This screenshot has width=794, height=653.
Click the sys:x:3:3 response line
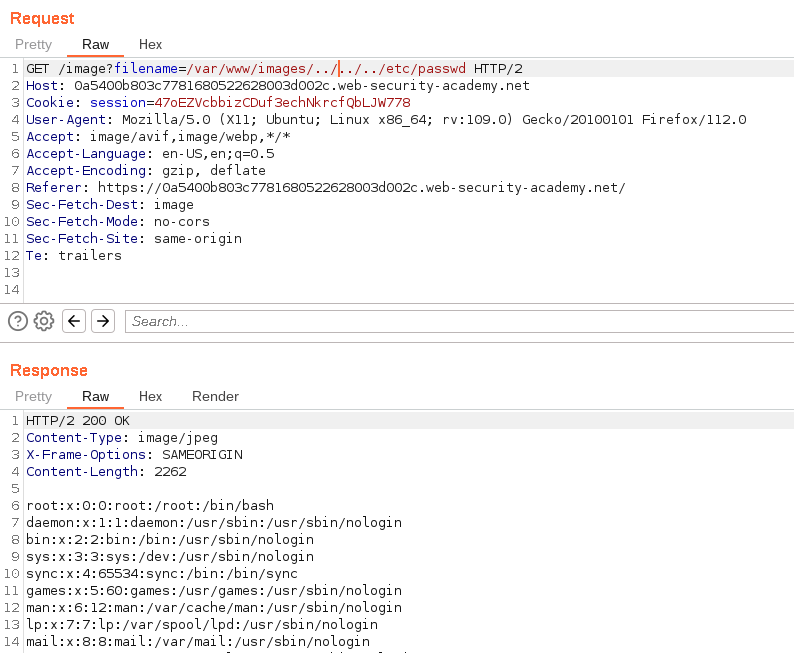point(170,556)
